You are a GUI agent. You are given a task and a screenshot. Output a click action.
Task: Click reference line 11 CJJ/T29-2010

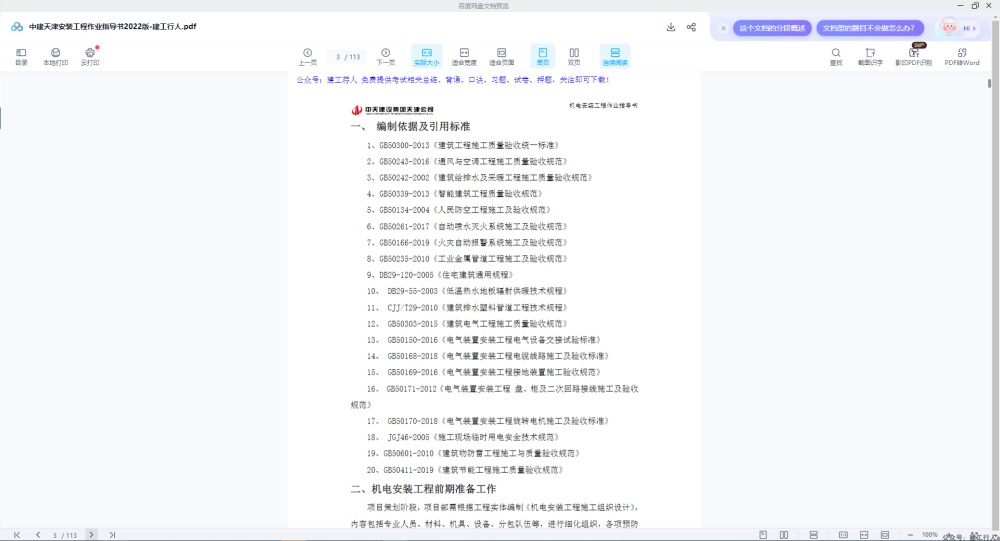(x=467, y=308)
